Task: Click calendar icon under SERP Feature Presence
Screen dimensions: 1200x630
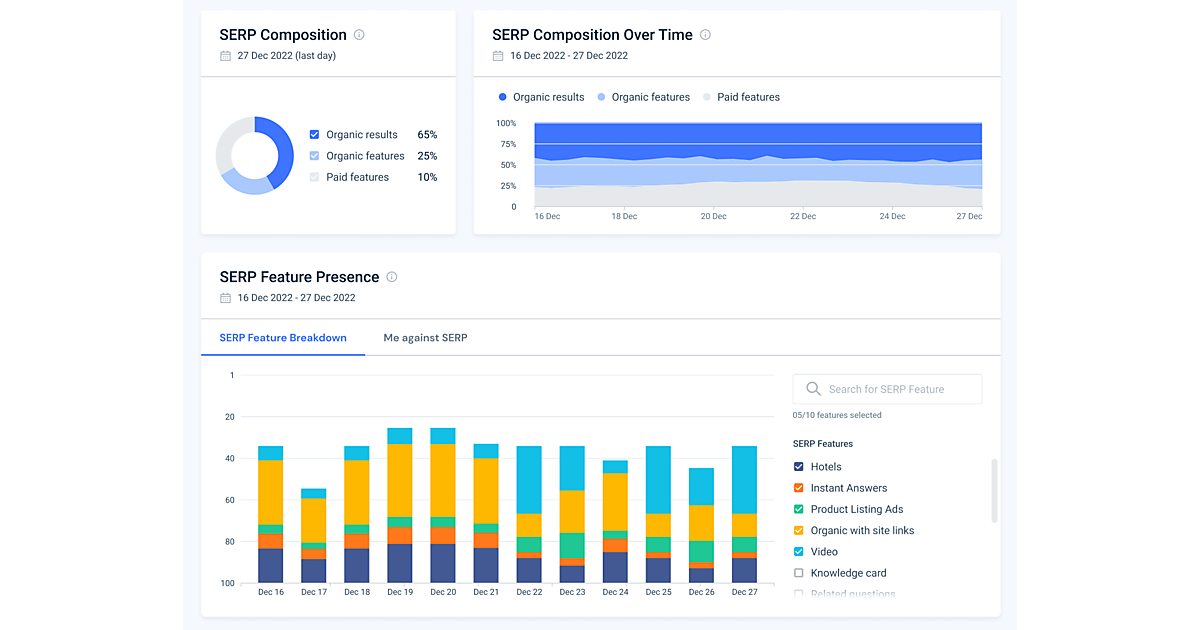Action: pyautogui.click(x=225, y=298)
